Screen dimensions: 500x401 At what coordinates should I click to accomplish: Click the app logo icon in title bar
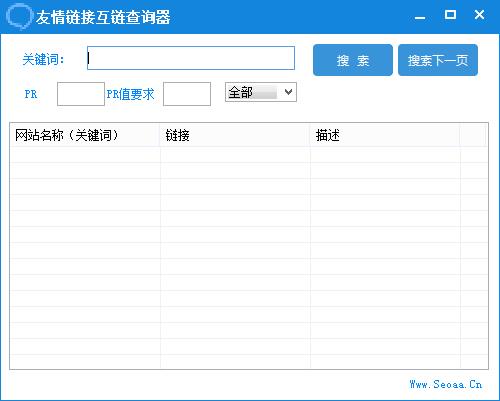[19, 16]
